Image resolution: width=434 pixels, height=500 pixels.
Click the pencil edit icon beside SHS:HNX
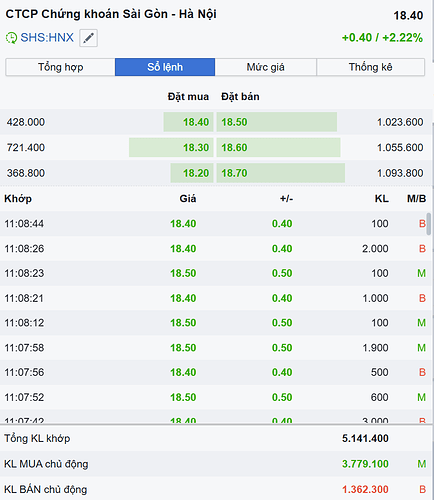[88, 38]
